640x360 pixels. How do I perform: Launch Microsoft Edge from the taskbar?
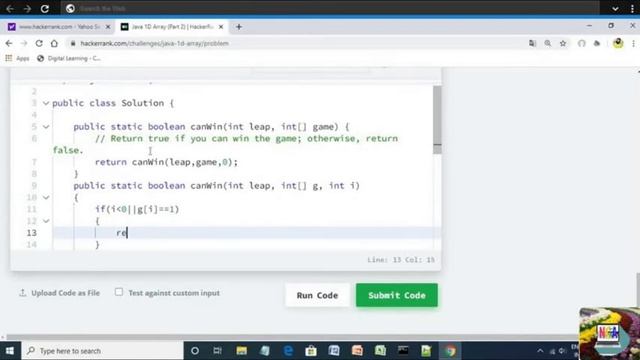288,351
